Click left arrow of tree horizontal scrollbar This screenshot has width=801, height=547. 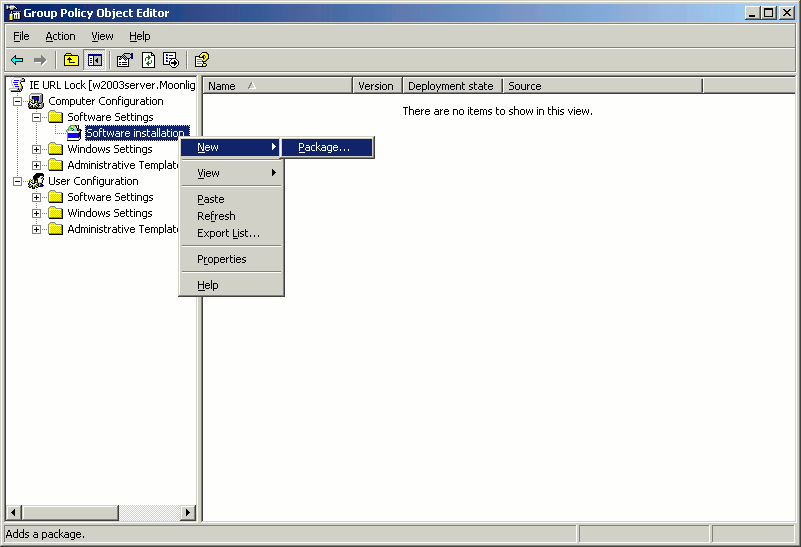[x=14, y=512]
